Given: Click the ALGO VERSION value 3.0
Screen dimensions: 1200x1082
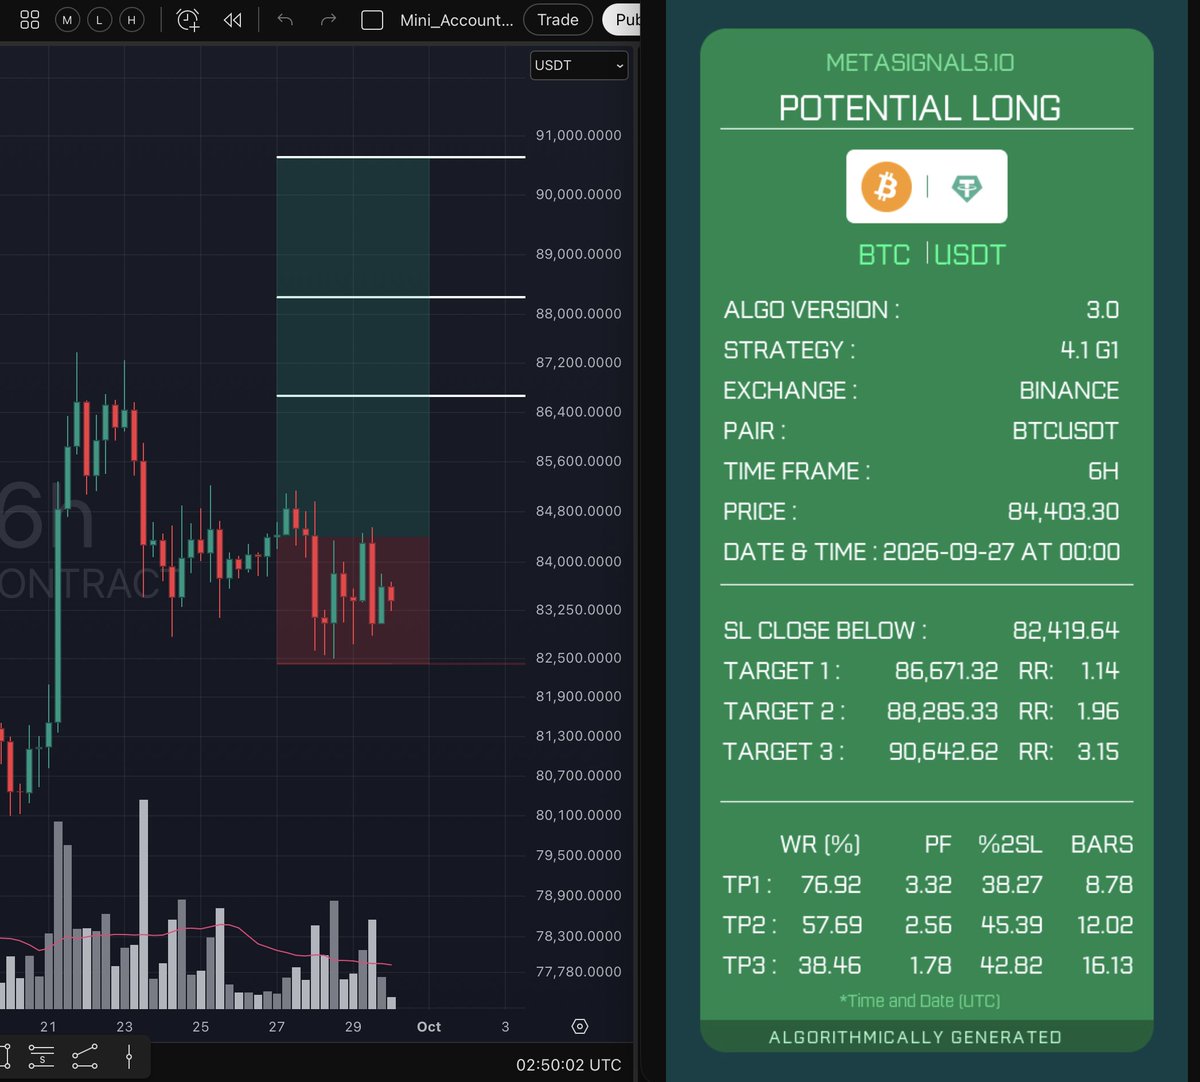Looking at the screenshot, I should coord(1103,310).
